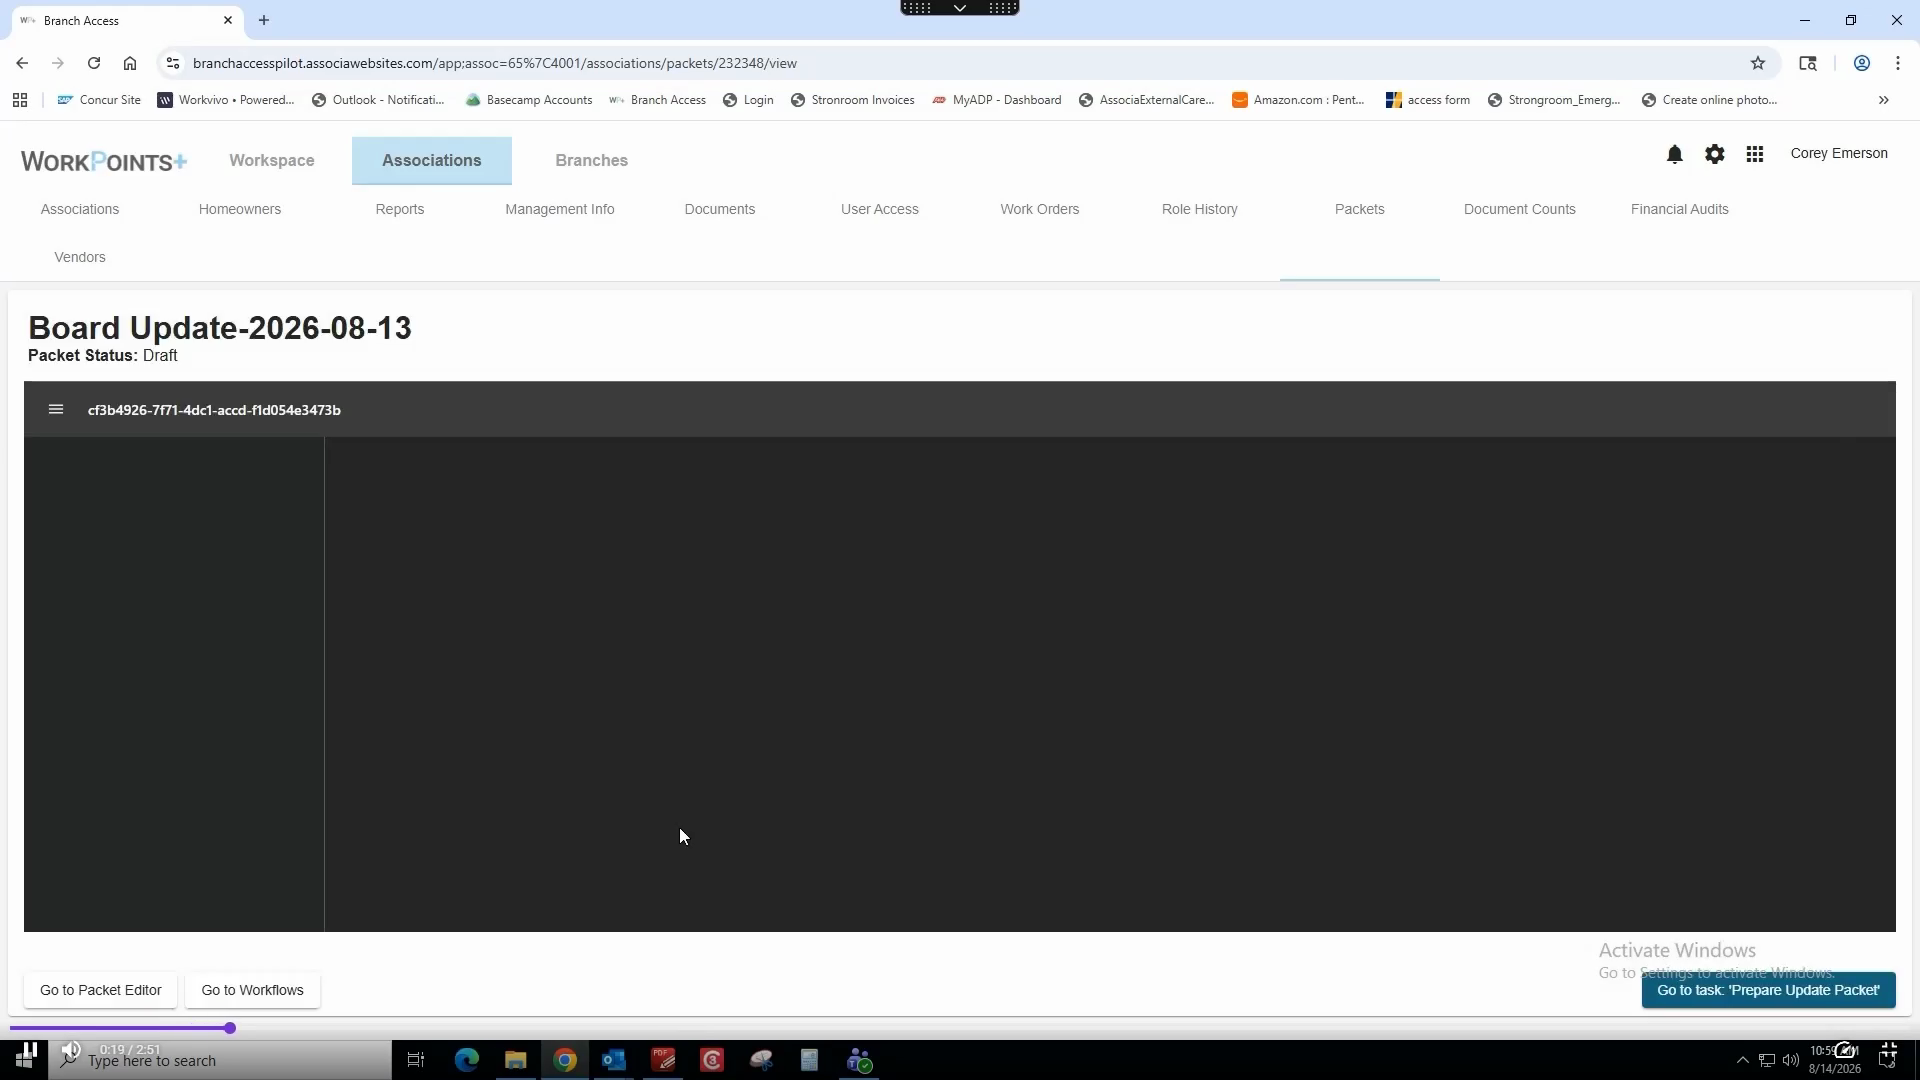Open the Amazon.com bookmark
The image size is (1920, 1080).
tap(1298, 100)
